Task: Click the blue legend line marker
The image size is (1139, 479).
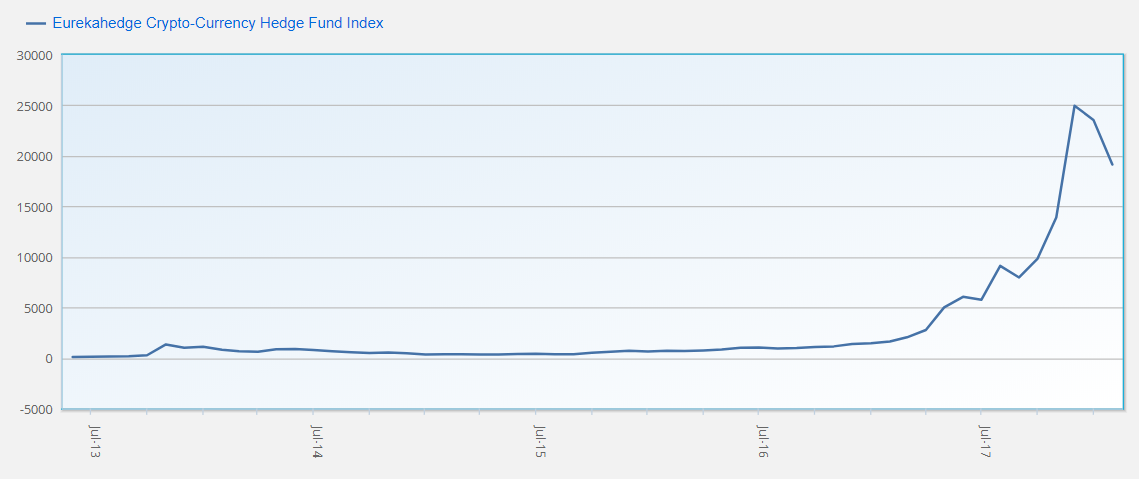Action: (36, 23)
